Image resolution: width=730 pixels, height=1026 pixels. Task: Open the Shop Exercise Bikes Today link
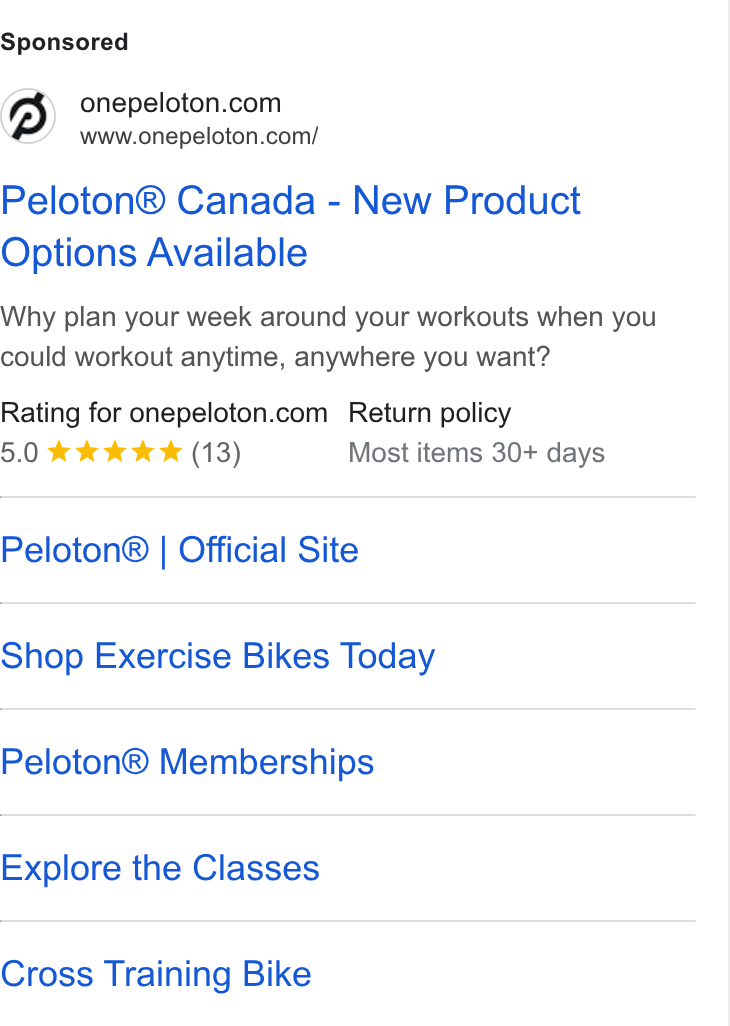[x=218, y=656]
